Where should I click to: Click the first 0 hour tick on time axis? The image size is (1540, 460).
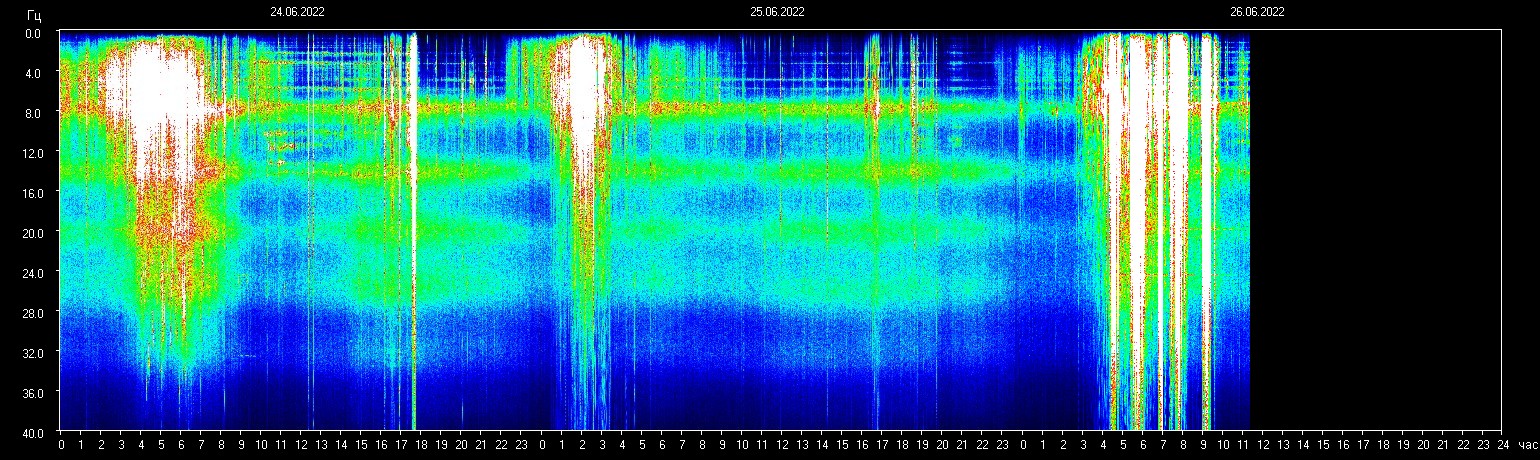pyautogui.click(x=61, y=444)
